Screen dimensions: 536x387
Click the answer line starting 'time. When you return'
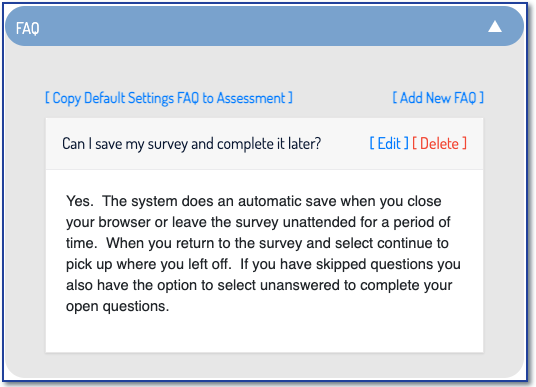[257, 243]
